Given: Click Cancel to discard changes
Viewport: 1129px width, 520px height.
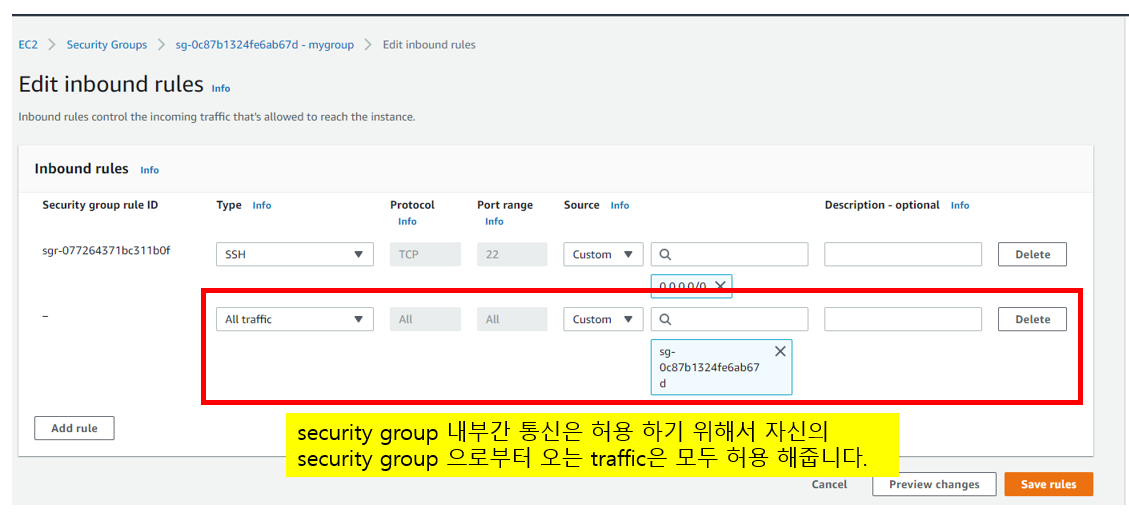Looking at the screenshot, I should 829,485.
